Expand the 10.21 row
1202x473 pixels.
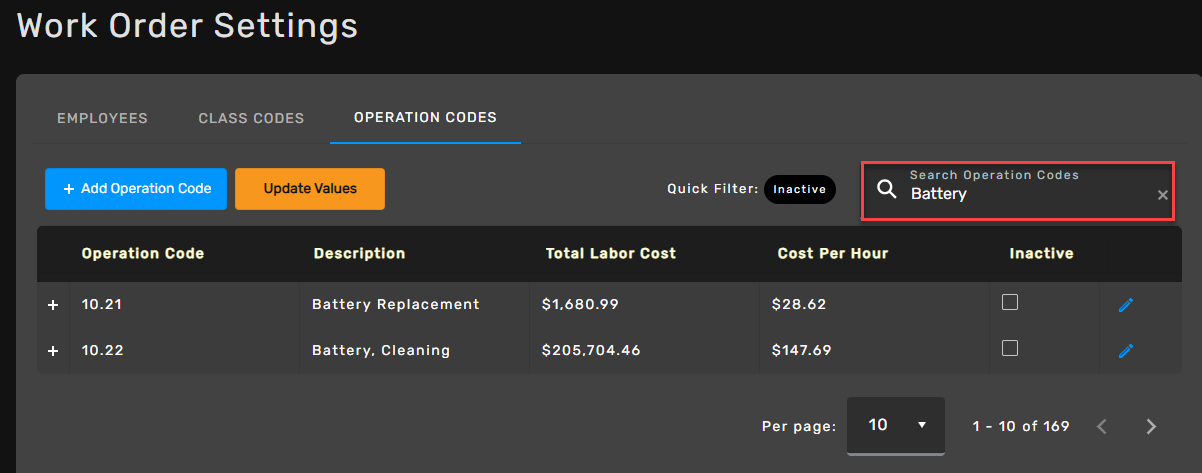coord(53,305)
